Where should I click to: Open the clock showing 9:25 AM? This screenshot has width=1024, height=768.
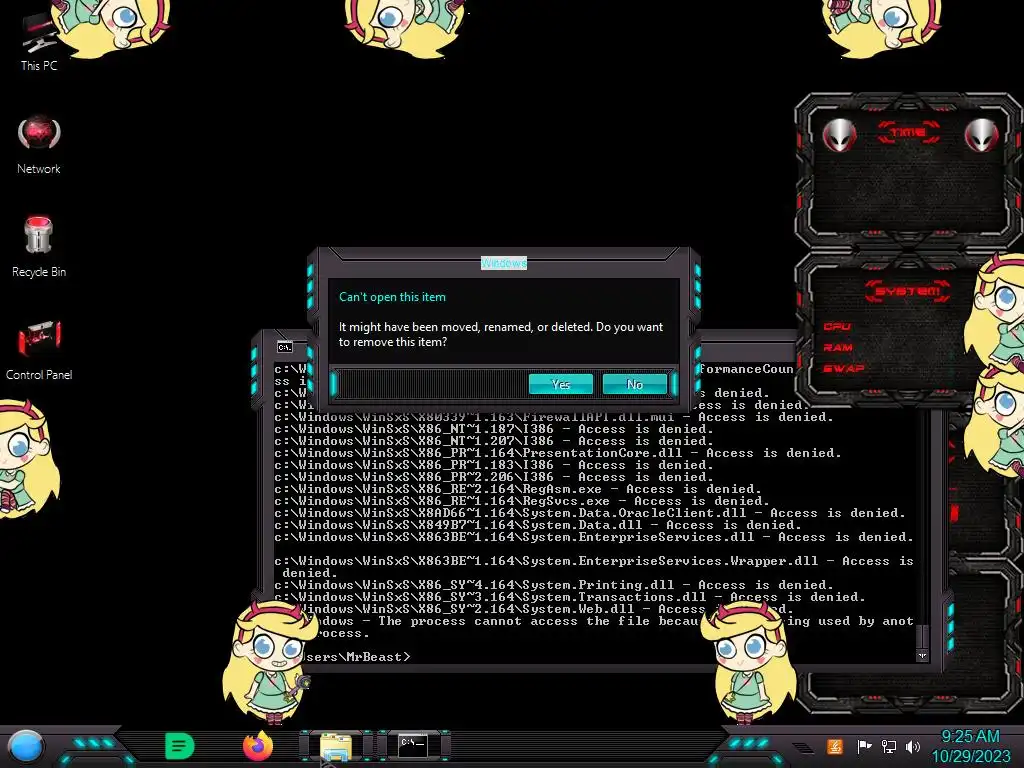coord(970,746)
